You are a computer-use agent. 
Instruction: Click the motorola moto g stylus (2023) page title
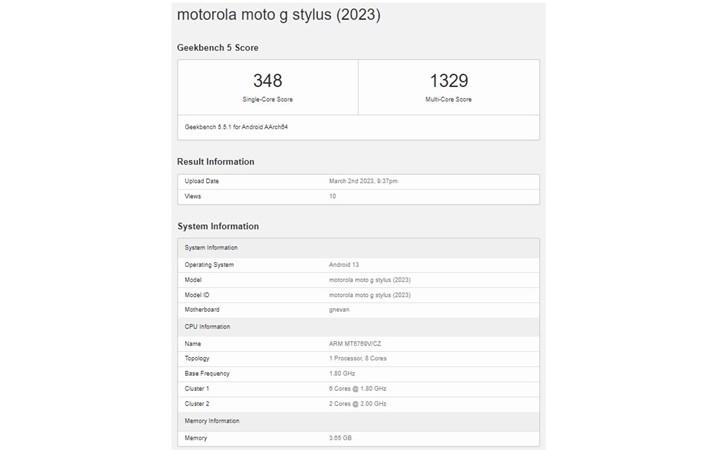[x=279, y=16]
